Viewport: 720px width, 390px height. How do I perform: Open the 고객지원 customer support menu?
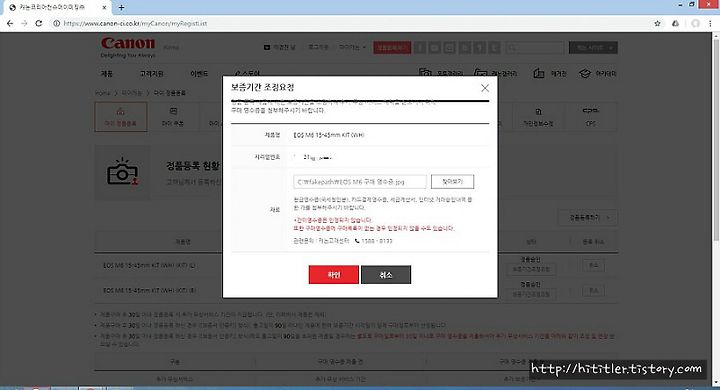tap(151, 73)
